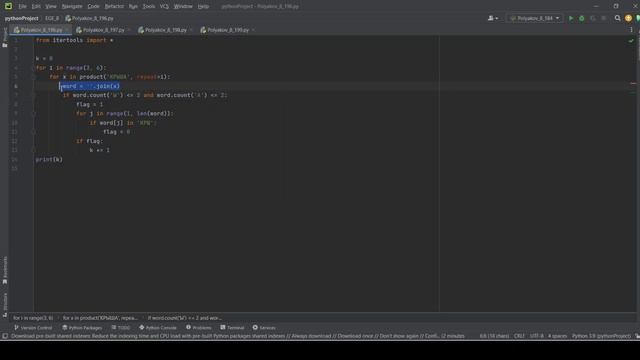
Task: Click green checkmark inspection indicator
Action: click(631, 40)
